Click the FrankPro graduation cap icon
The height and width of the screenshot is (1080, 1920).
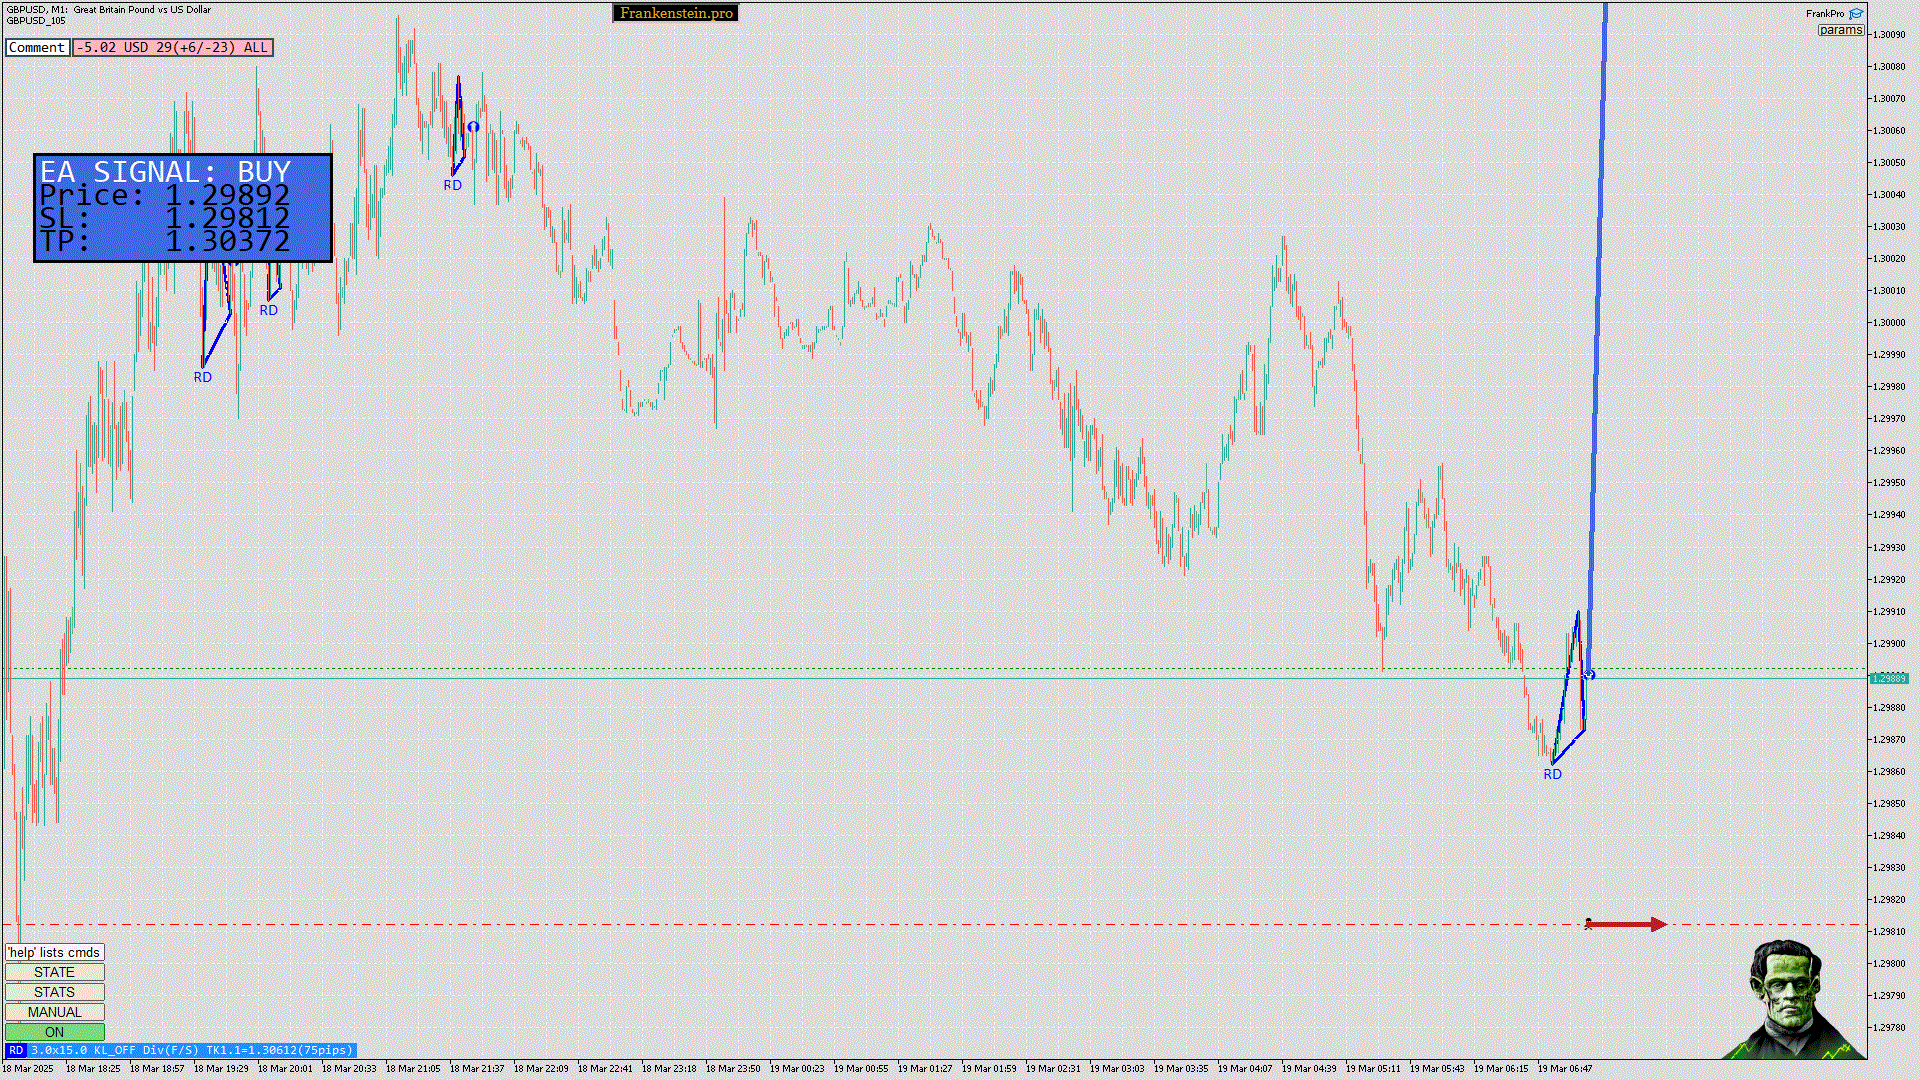(1856, 14)
